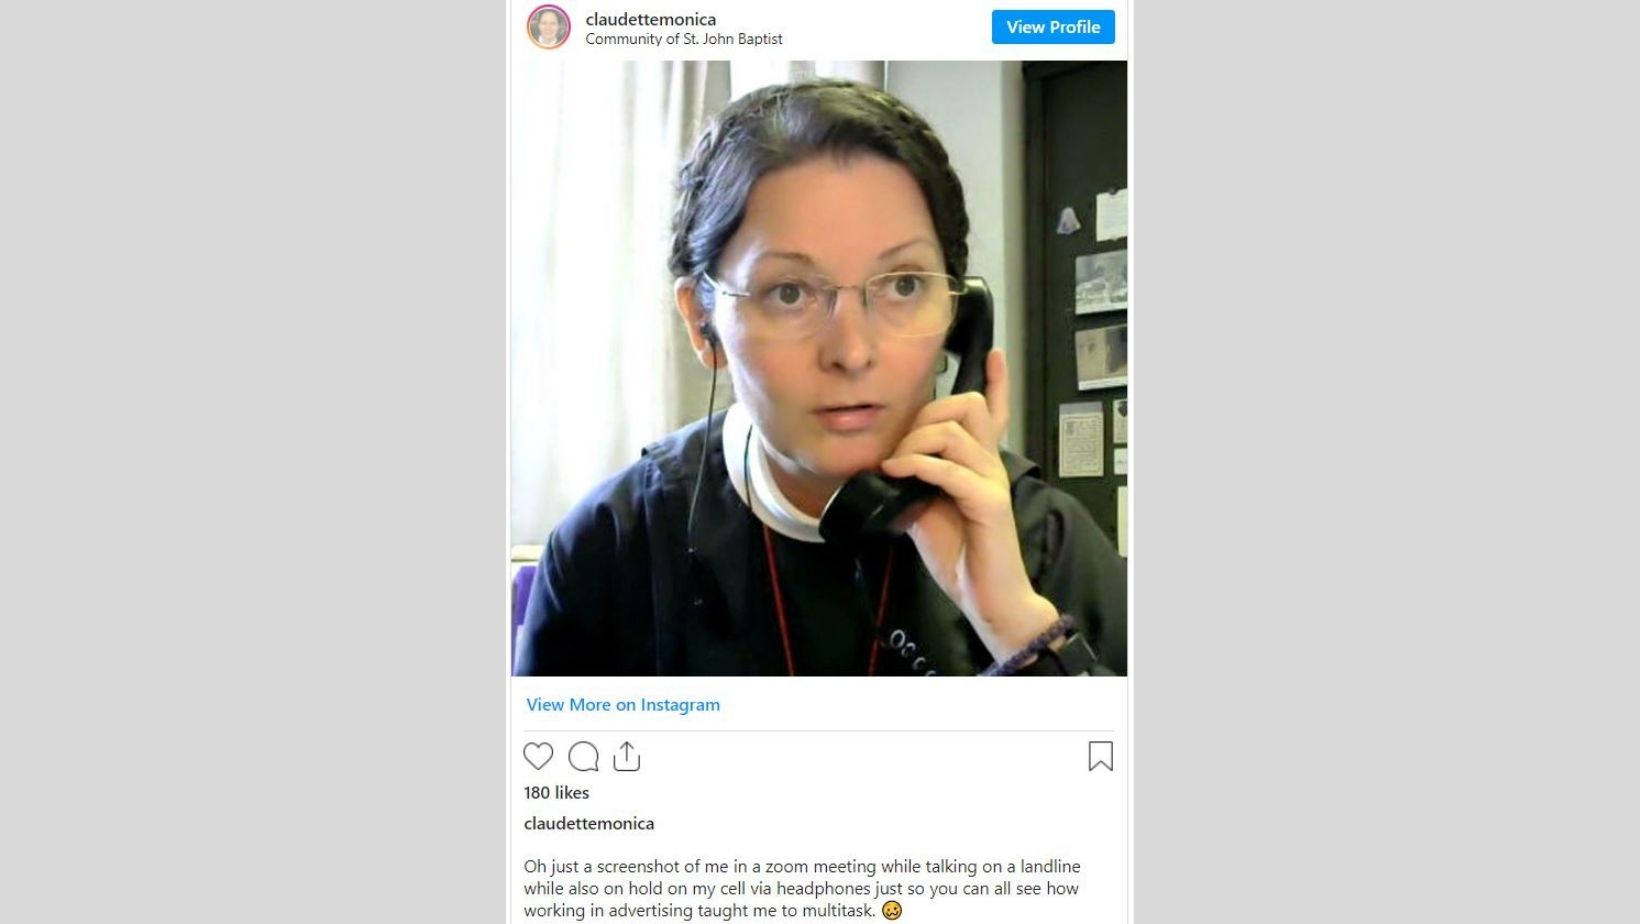The image size is (1640, 924).
Task: Click the emoji at caption end
Action: coord(892,910)
